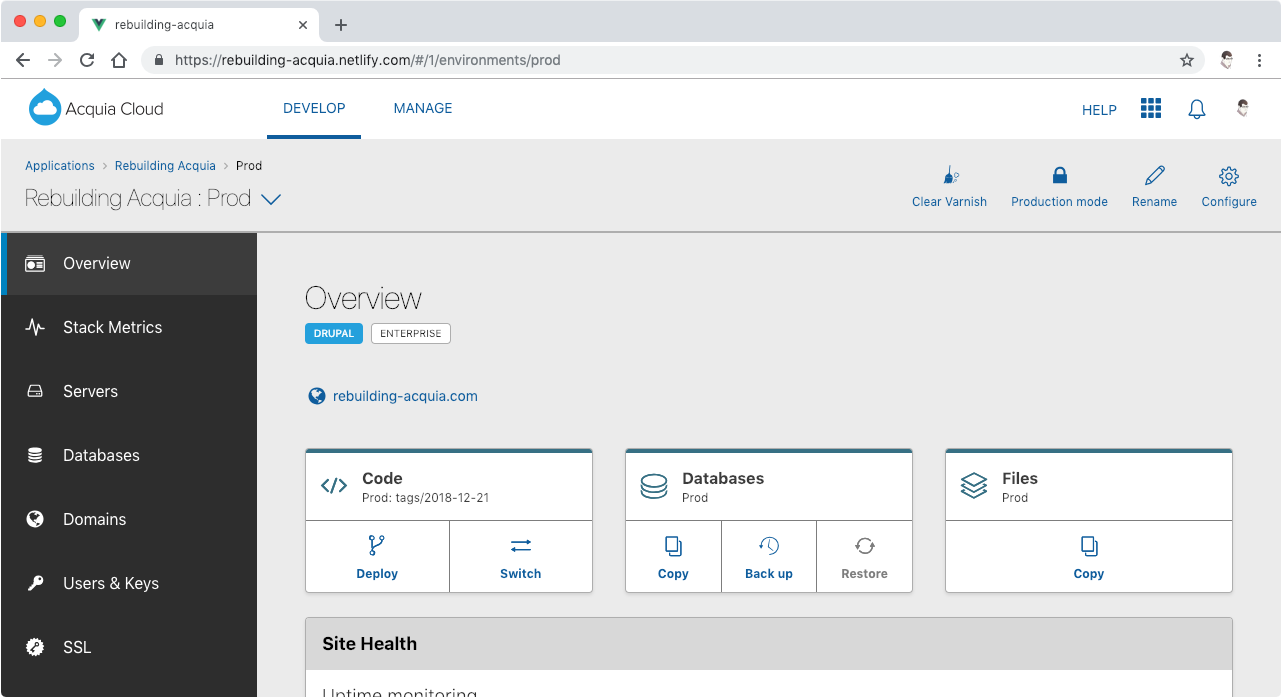Open the apps grid icon
Viewport: 1281px width, 698px height.
tap(1151, 109)
